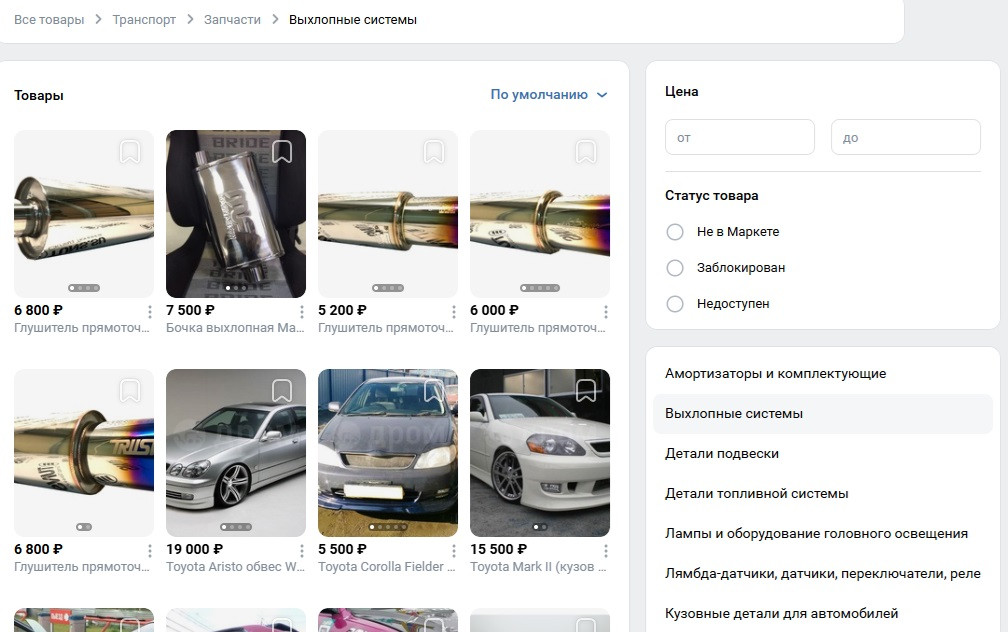Select 'Кузовные детали для автомобилей' category
Image resolution: width=1008 pixels, height=632 pixels.
tap(823, 613)
